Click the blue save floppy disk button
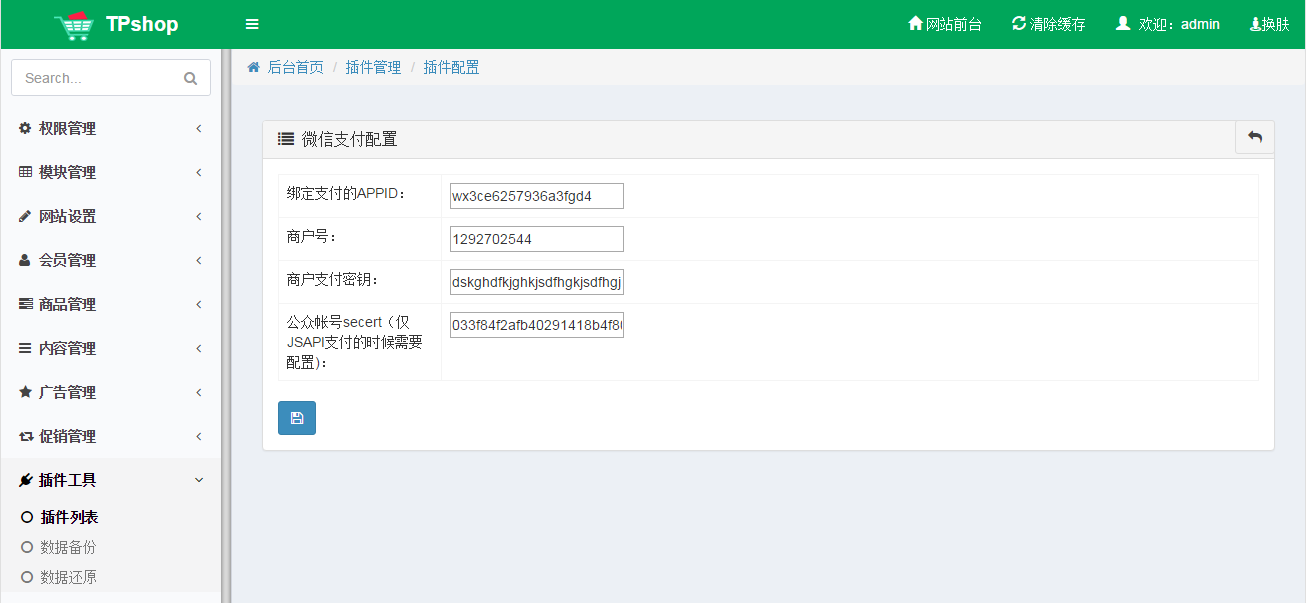This screenshot has height=603, width=1306. [297, 418]
